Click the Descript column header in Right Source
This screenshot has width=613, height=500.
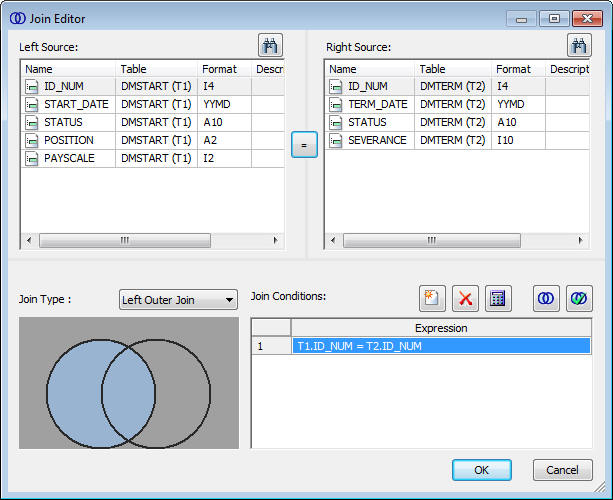click(x=568, y=69)
